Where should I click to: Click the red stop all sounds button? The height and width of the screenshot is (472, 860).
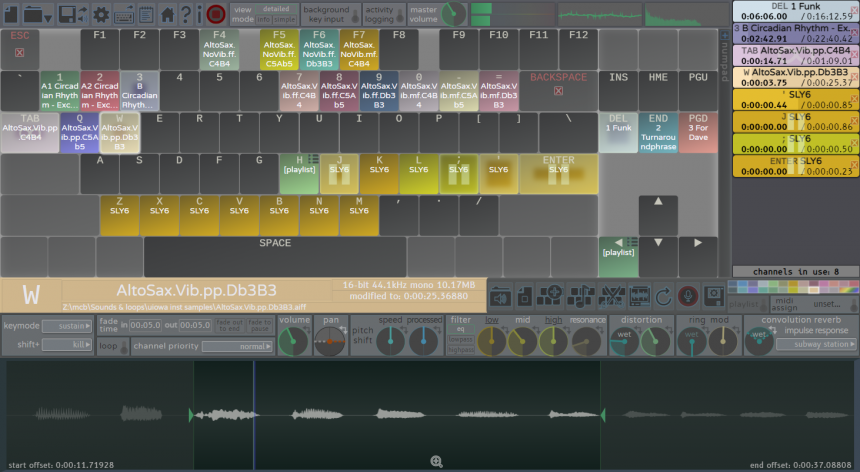[x=216, y=14]
